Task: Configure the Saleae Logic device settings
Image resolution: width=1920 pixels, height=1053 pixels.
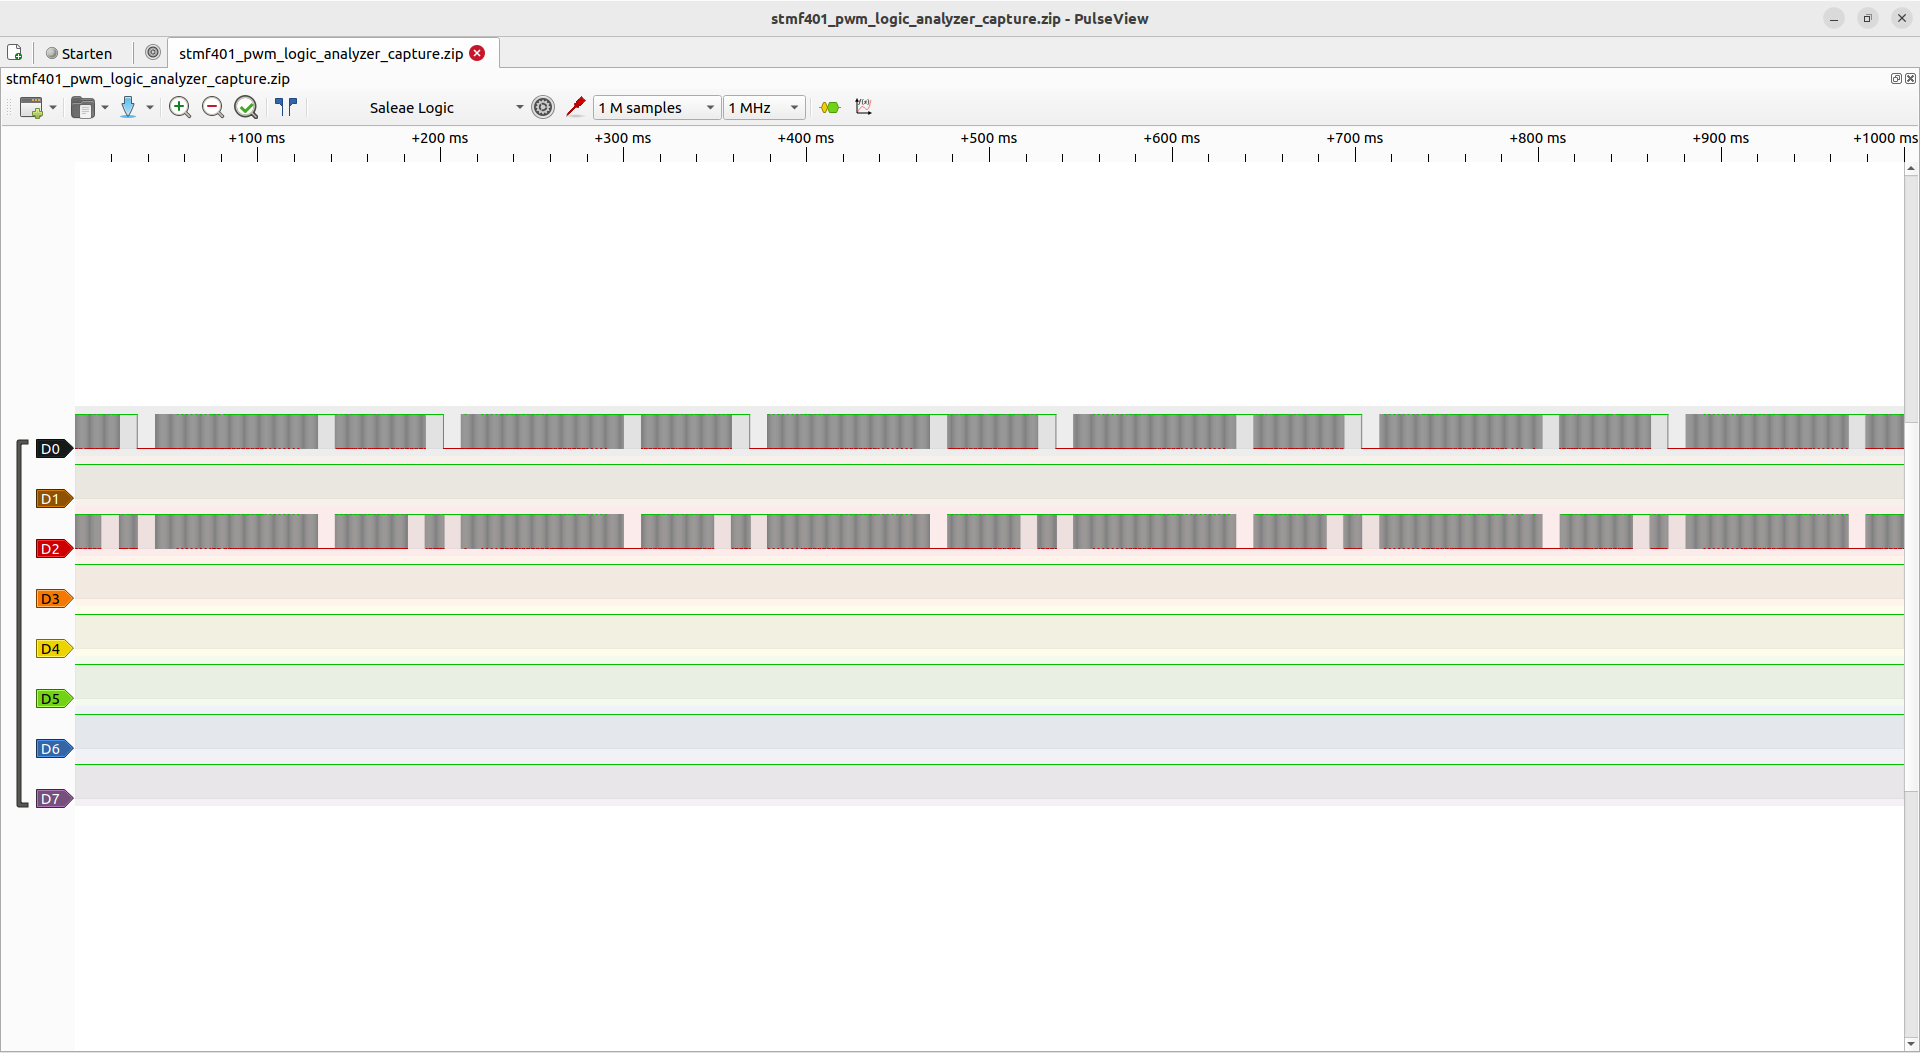Action: pos(542,107)
